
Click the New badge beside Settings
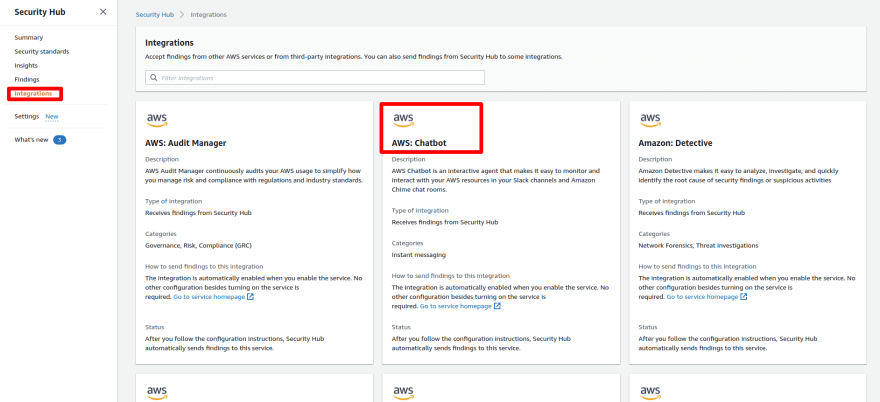click(52, 117)
